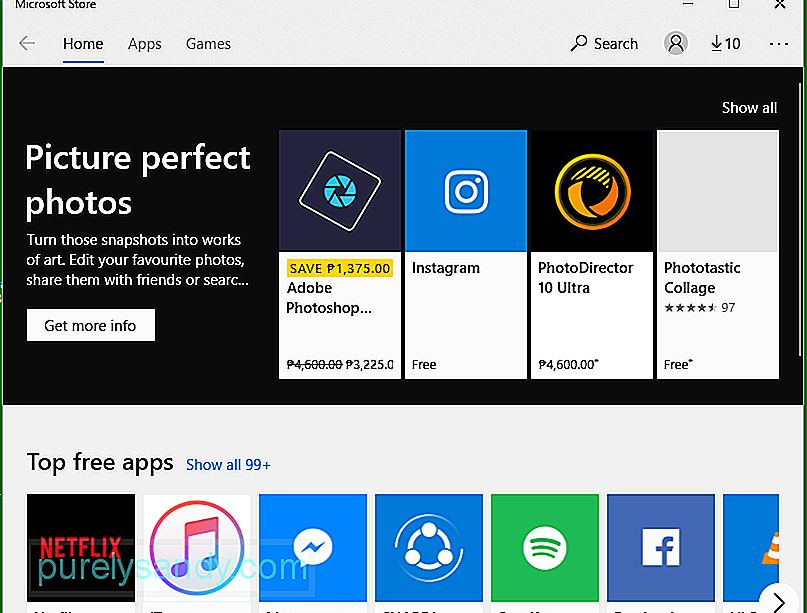Select the Instagram title text
The image size is (807, 613).
446,268
